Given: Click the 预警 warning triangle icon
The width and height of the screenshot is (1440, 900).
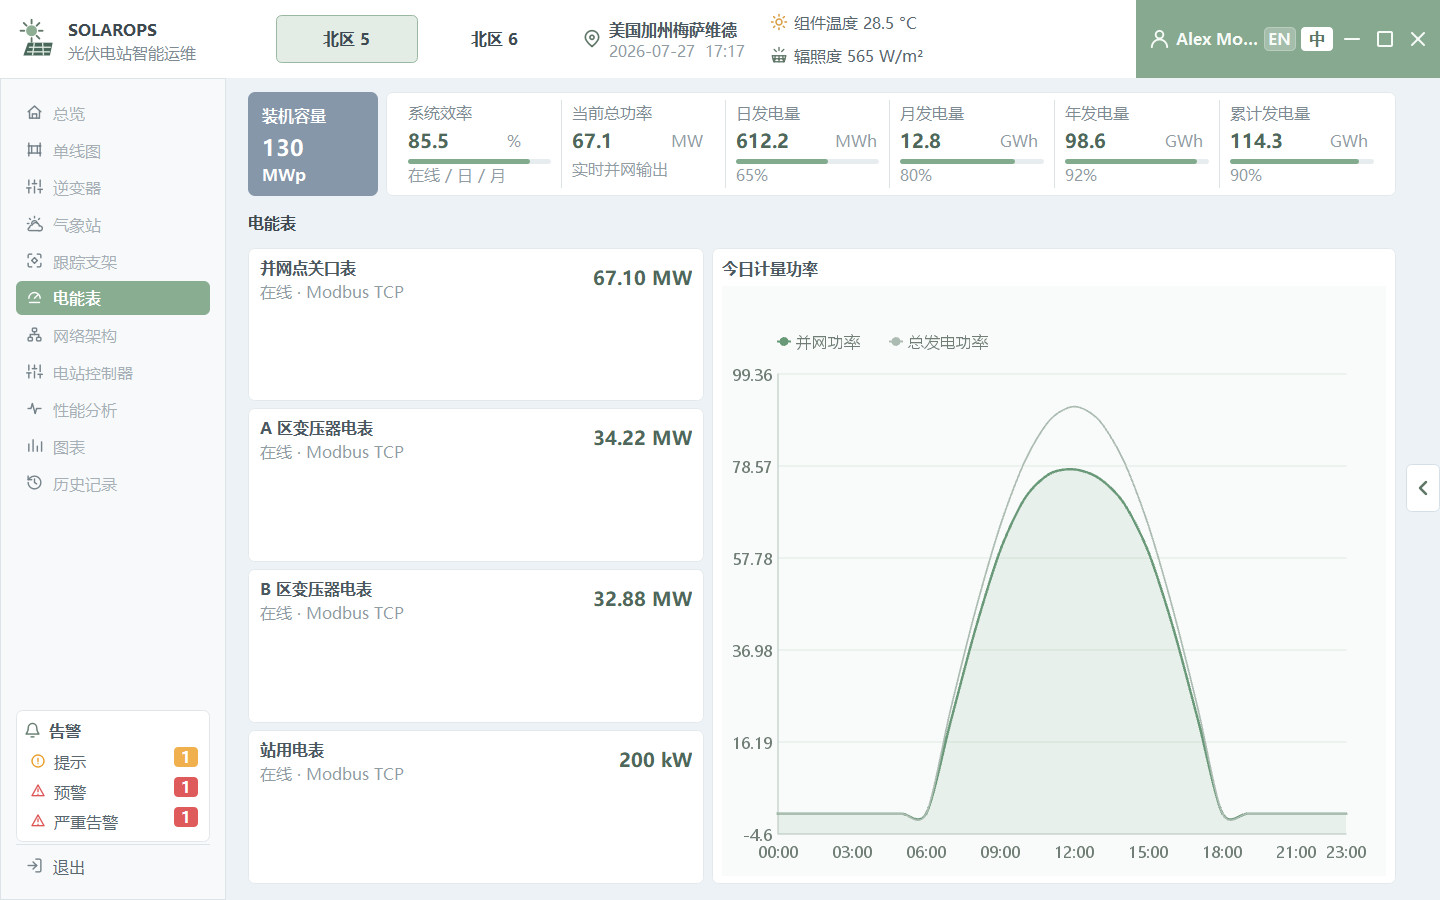Looking at the screenshot, I should (38, 791).
